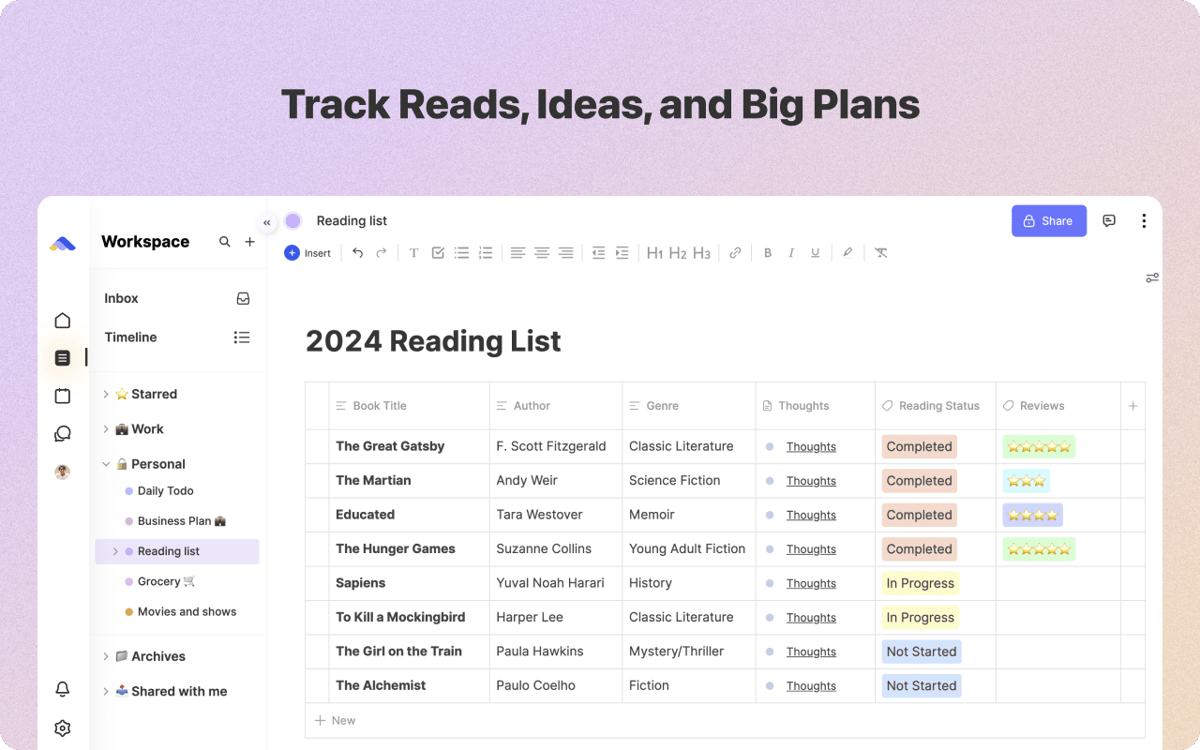Open Inbox in the sidebar
1200x750 pixels.
click(122, 298)
